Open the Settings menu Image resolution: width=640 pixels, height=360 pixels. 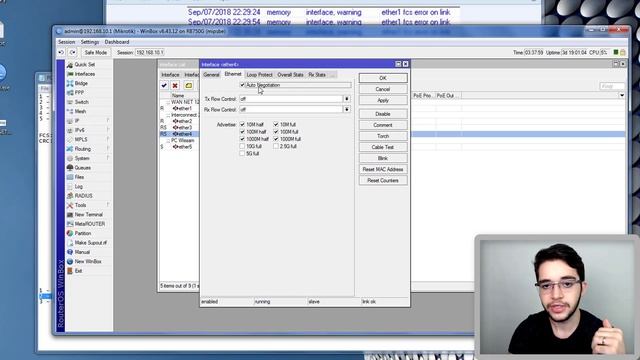[90, 42]
